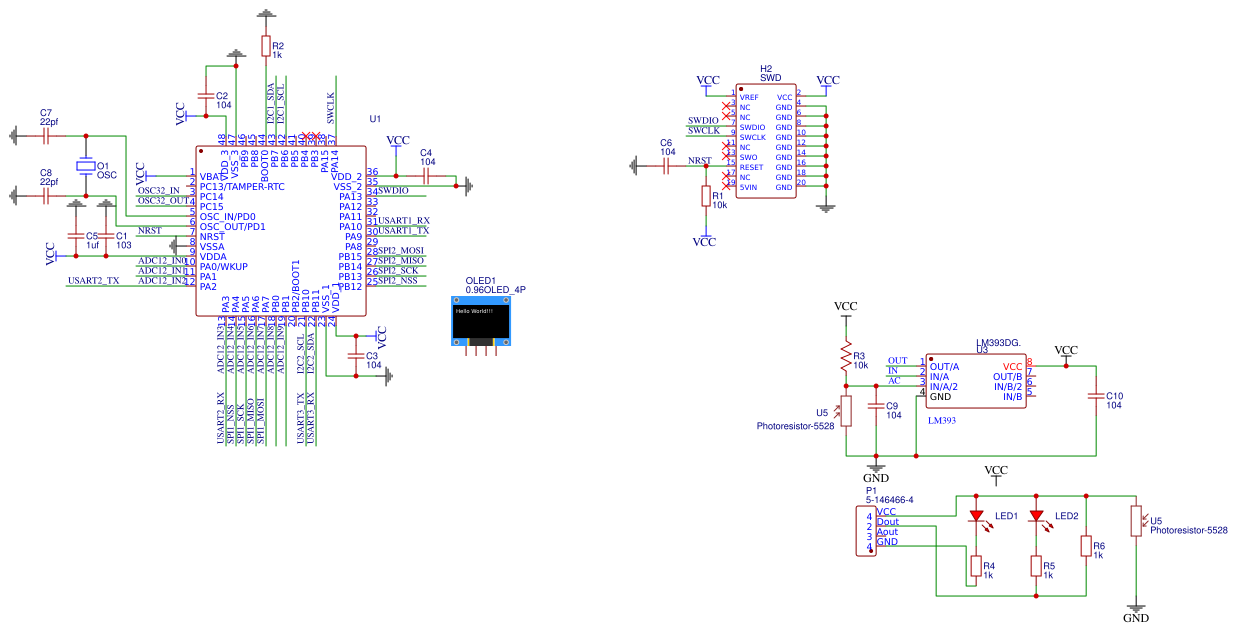The width and height of the screenshot is (1239, 635).
Task: Select the SWDIO net label beside H2
Action: click(703, 121)
